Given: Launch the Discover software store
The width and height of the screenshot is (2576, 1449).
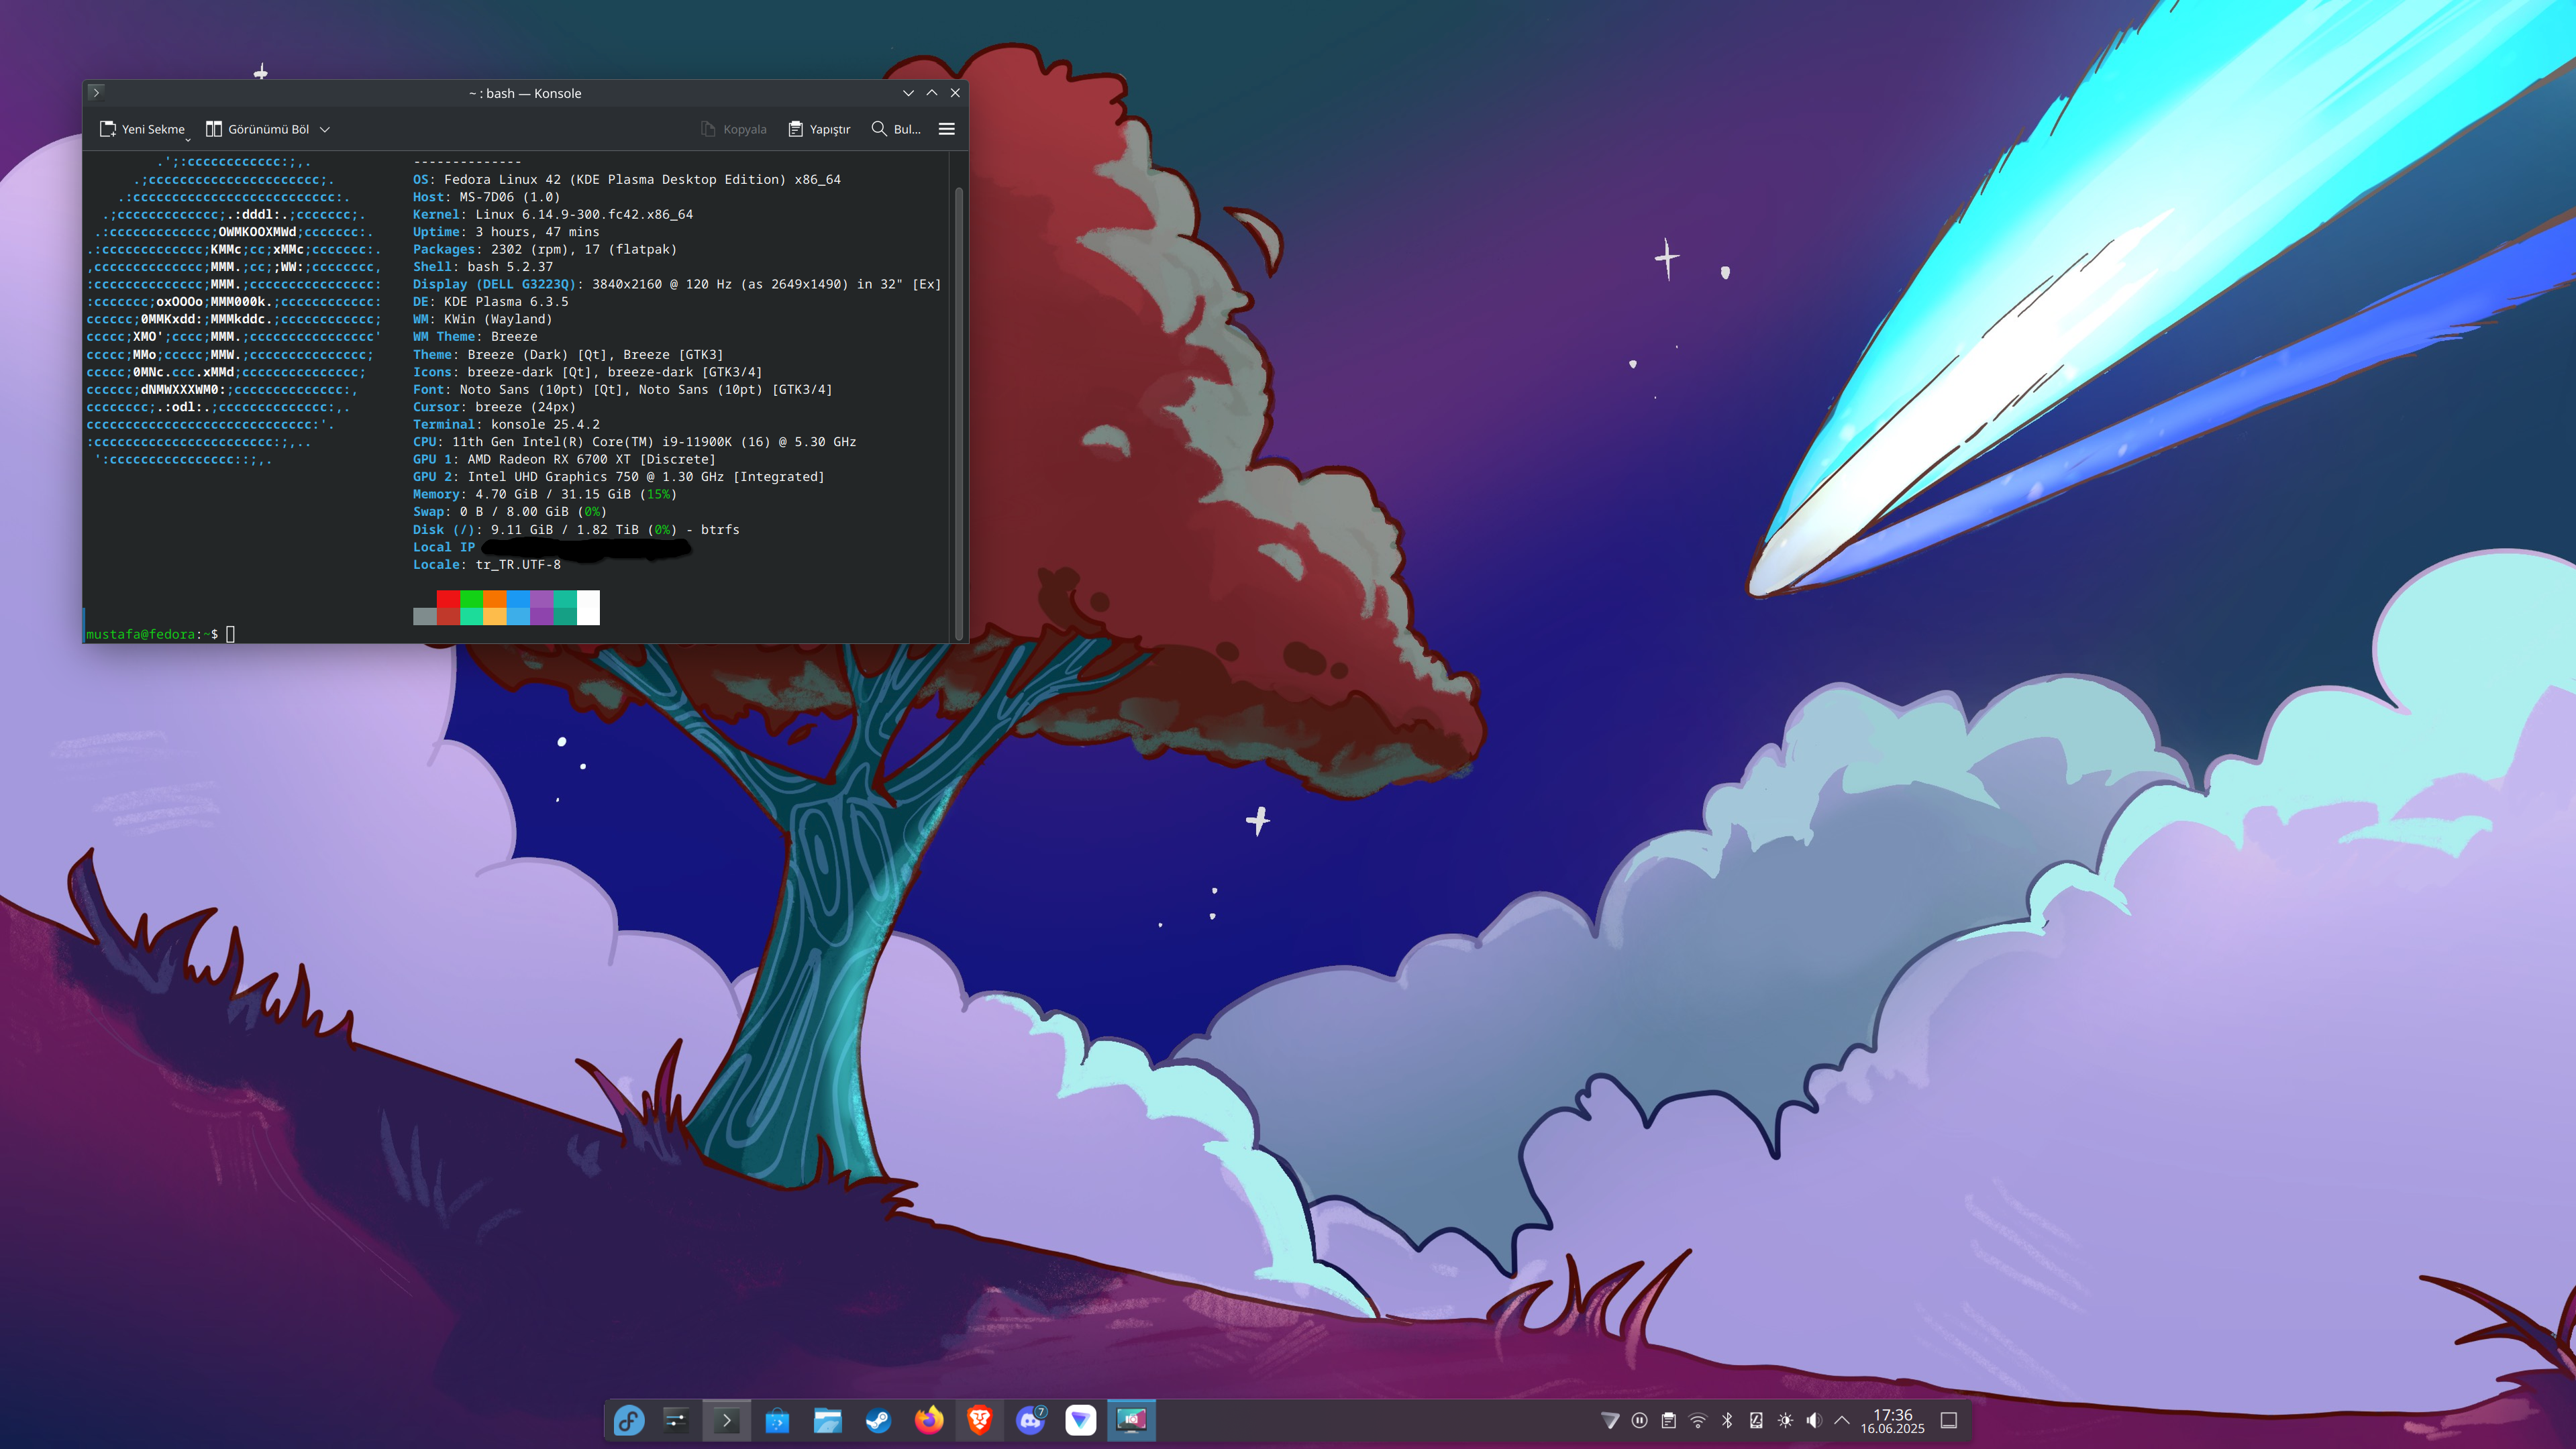Looking at the screenshot, I should [777, 1420].
